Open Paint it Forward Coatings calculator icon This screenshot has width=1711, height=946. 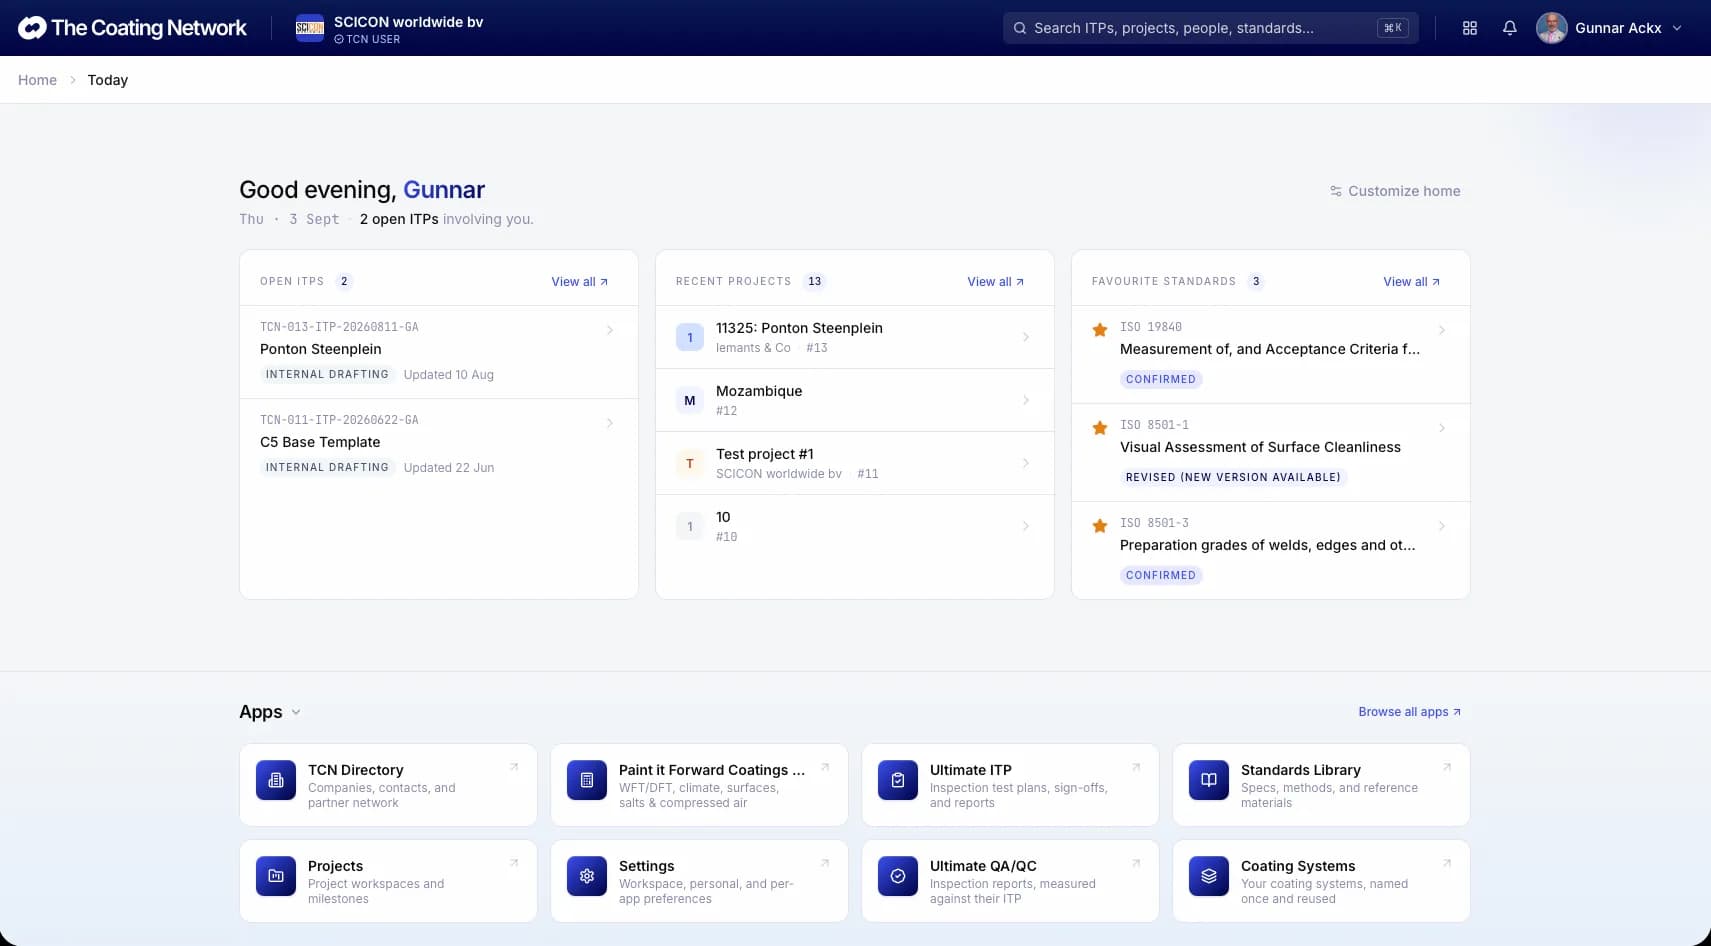tap(587, 780)
